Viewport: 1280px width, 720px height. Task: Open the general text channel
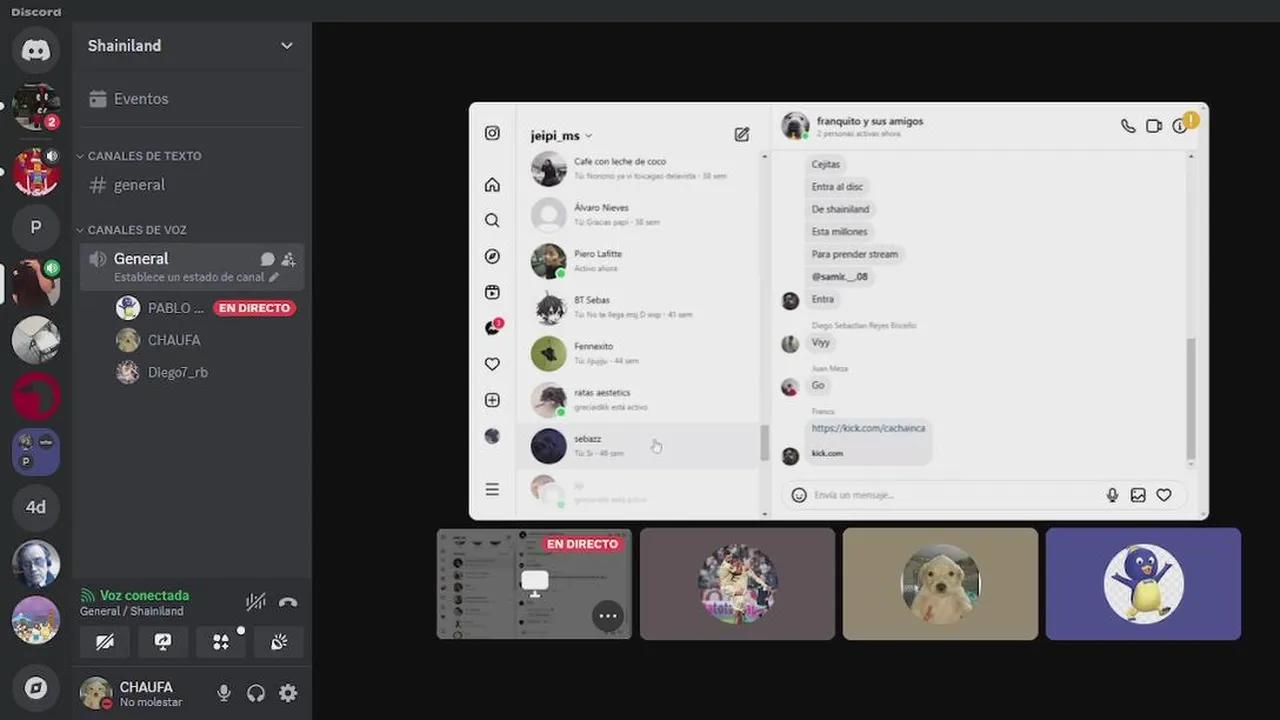click(x=191, y=185)
